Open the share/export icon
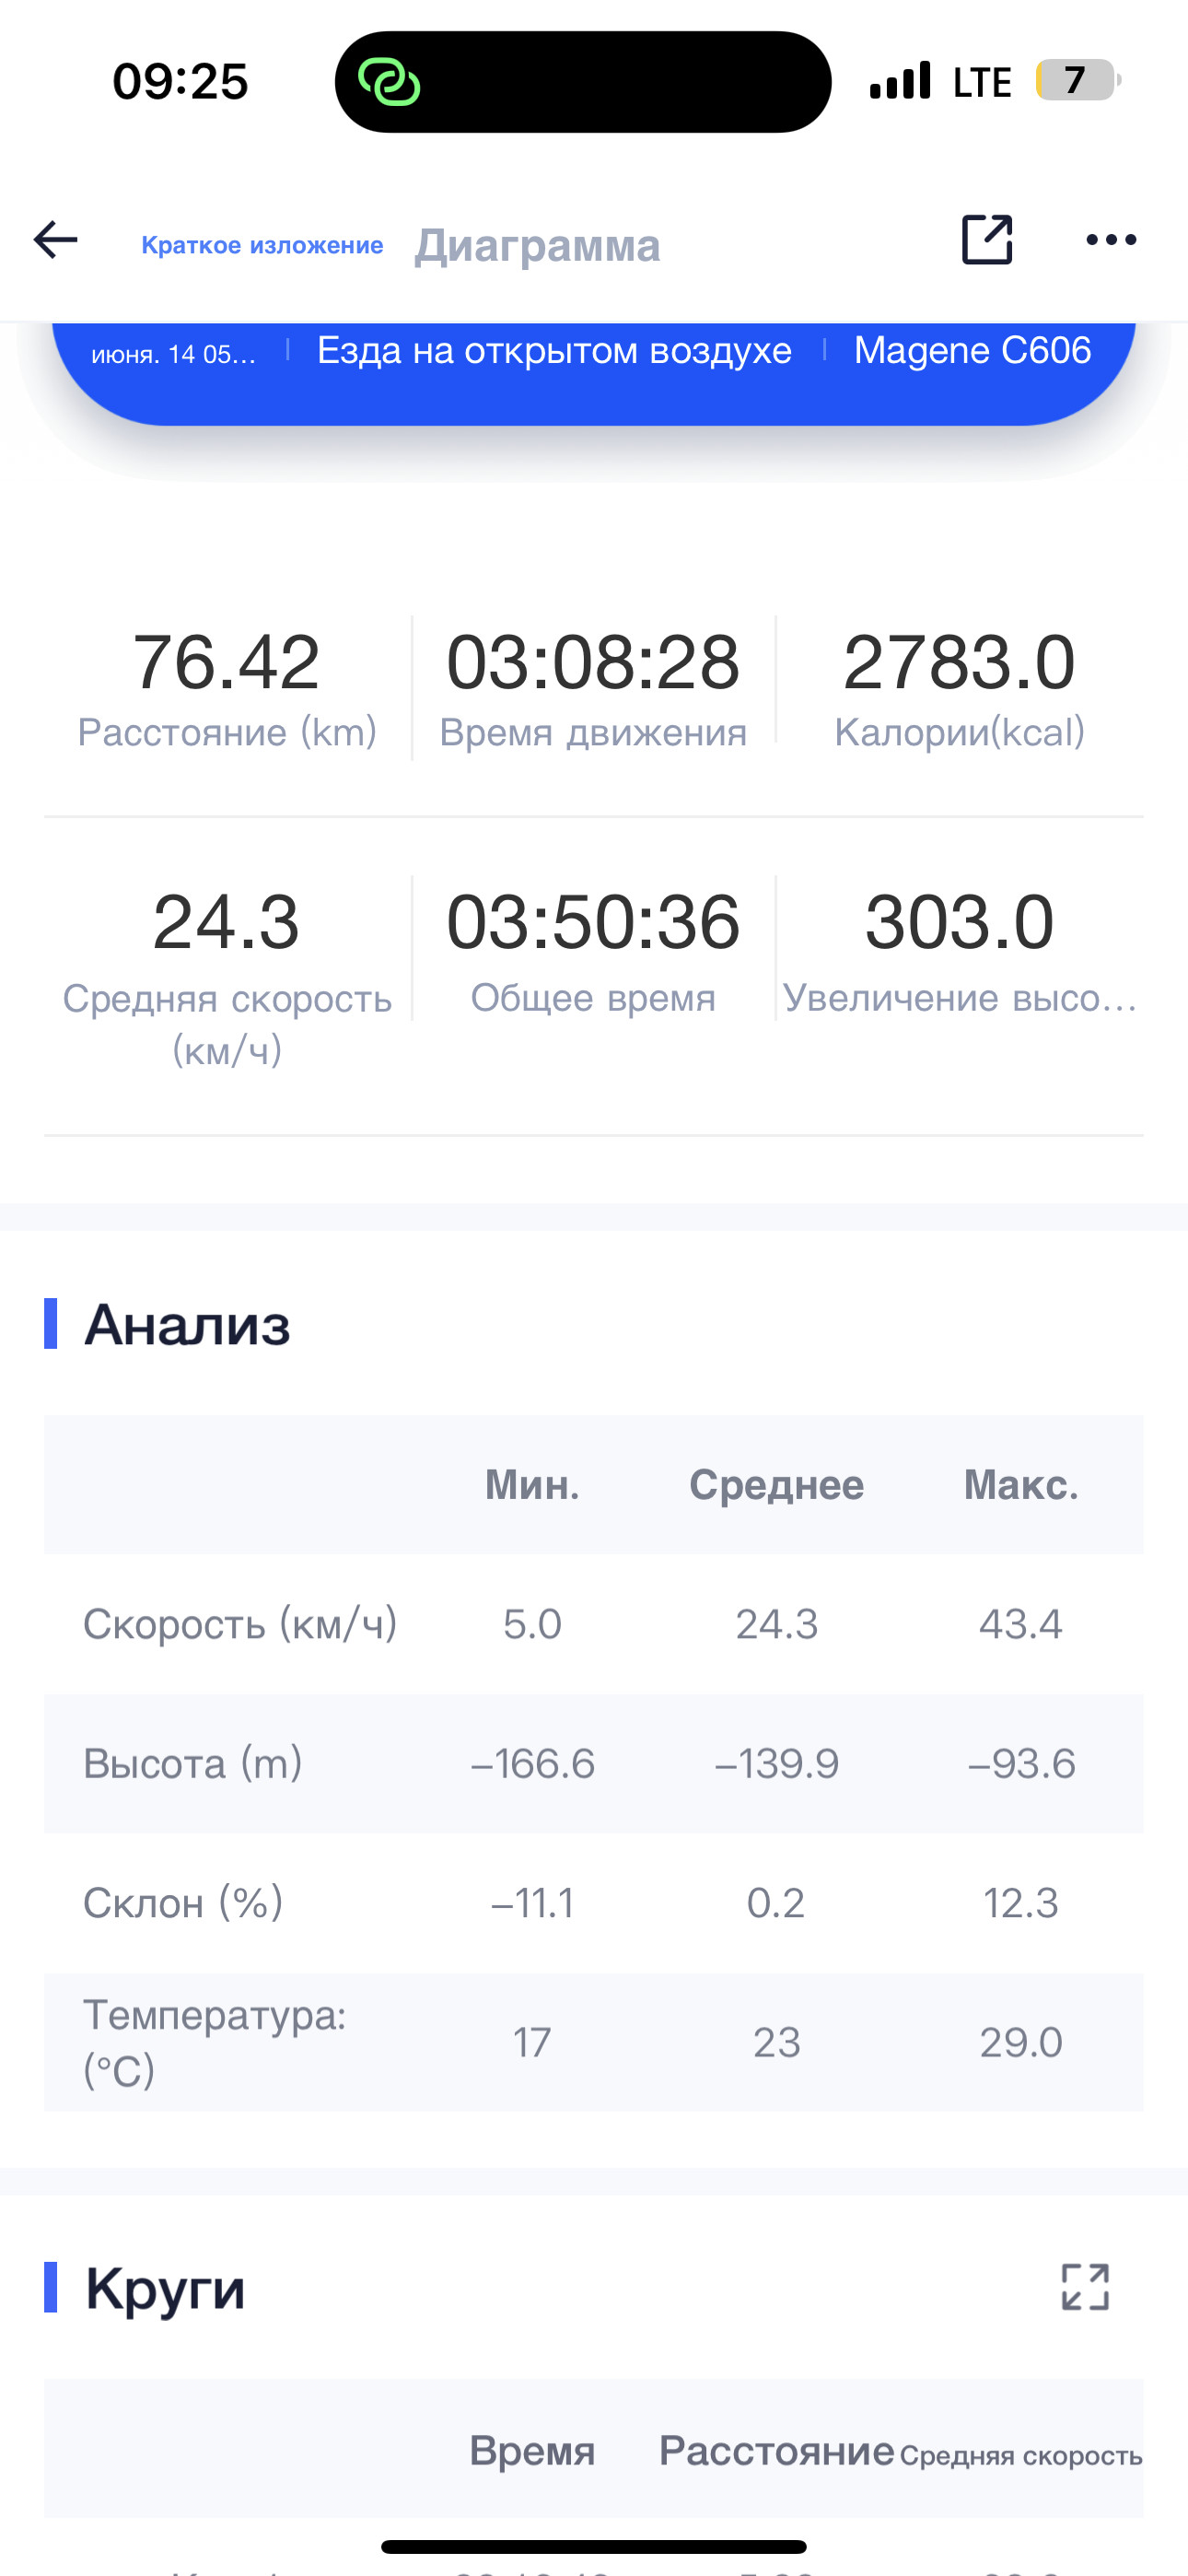1188x2576 pixels. click(987, 240)
